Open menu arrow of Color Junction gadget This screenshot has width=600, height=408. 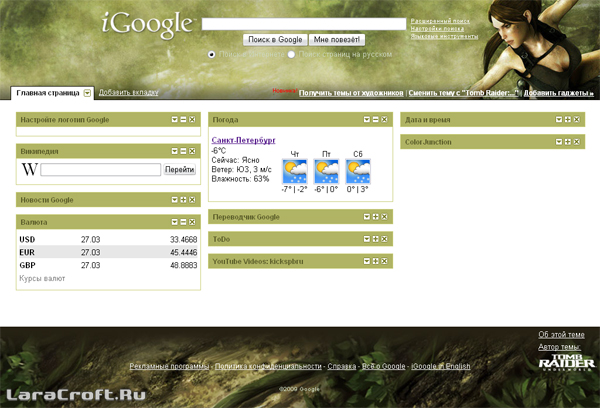pos(559,142)
